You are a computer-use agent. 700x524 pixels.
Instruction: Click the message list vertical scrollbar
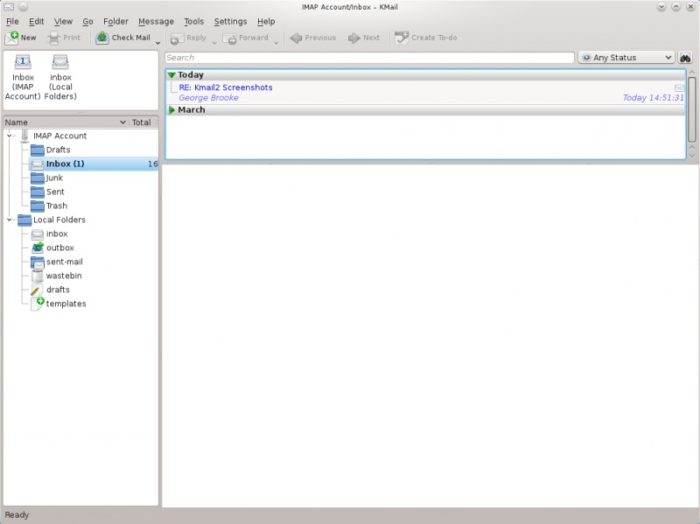coord(691,110)
